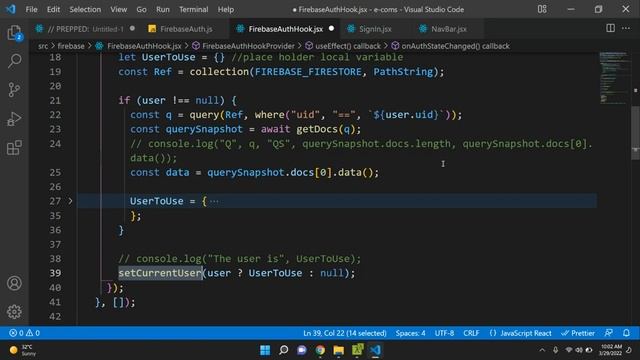640x360 pixels.
Task: Click the PathString argument on line 19
Action: [403, 71]
